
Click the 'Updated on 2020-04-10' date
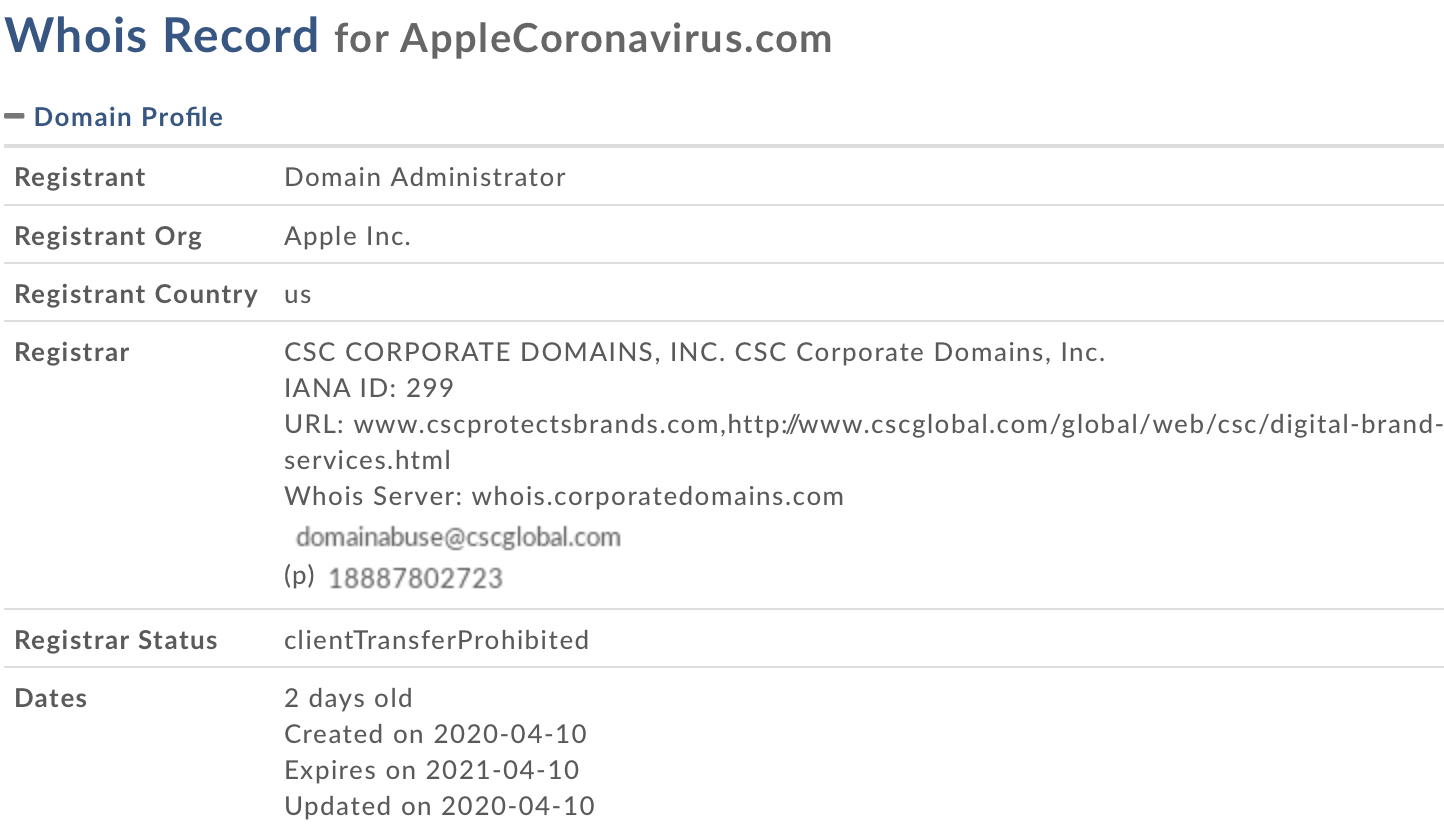439,806
